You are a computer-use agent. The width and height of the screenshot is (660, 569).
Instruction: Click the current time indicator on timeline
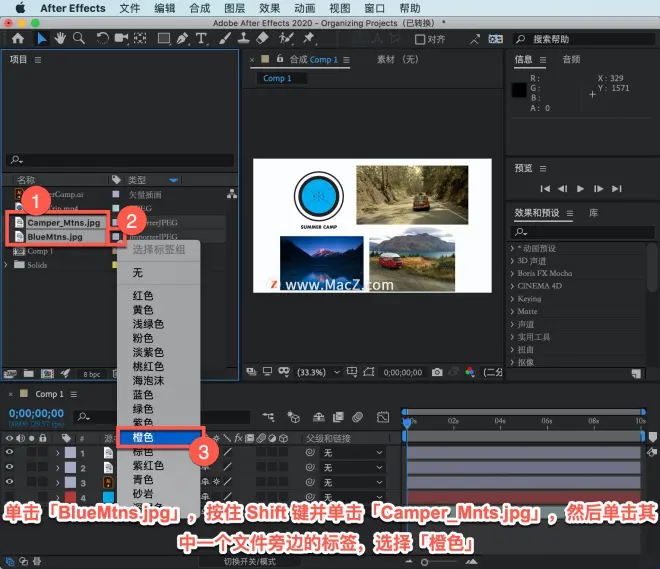pyautogui.click(x=407, y=422)
